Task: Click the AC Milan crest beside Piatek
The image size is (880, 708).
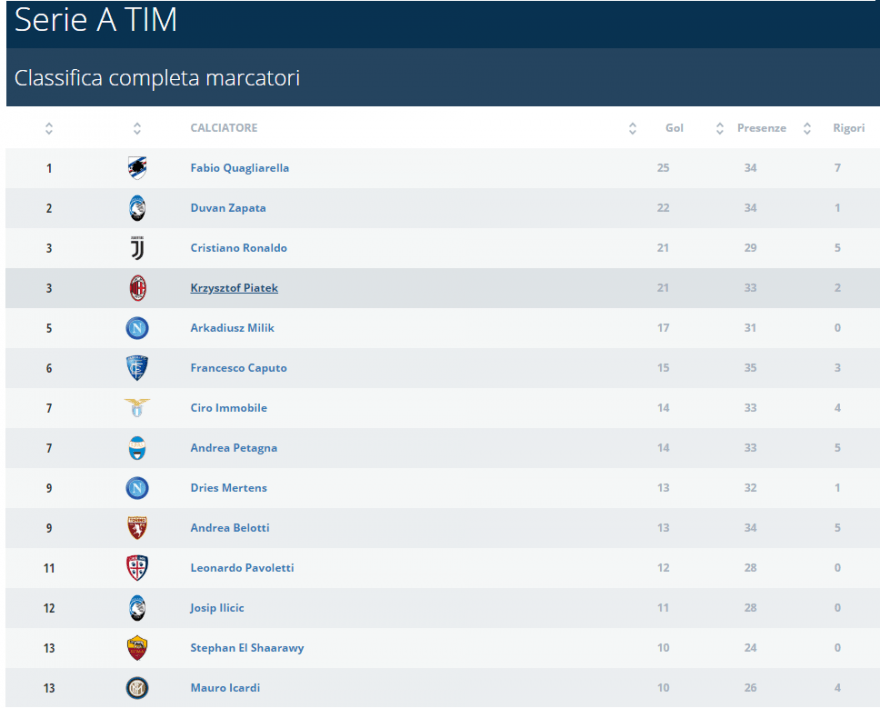Action: 137,288
